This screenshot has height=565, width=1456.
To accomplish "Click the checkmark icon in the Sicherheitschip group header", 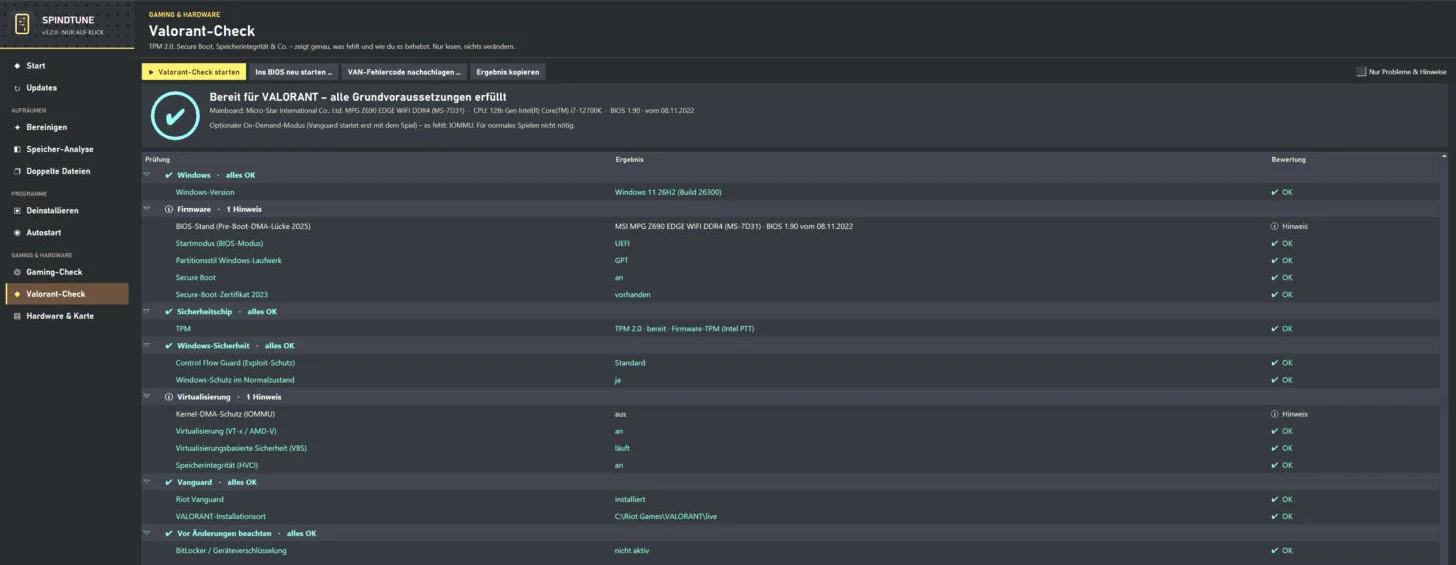I will 169,311.
